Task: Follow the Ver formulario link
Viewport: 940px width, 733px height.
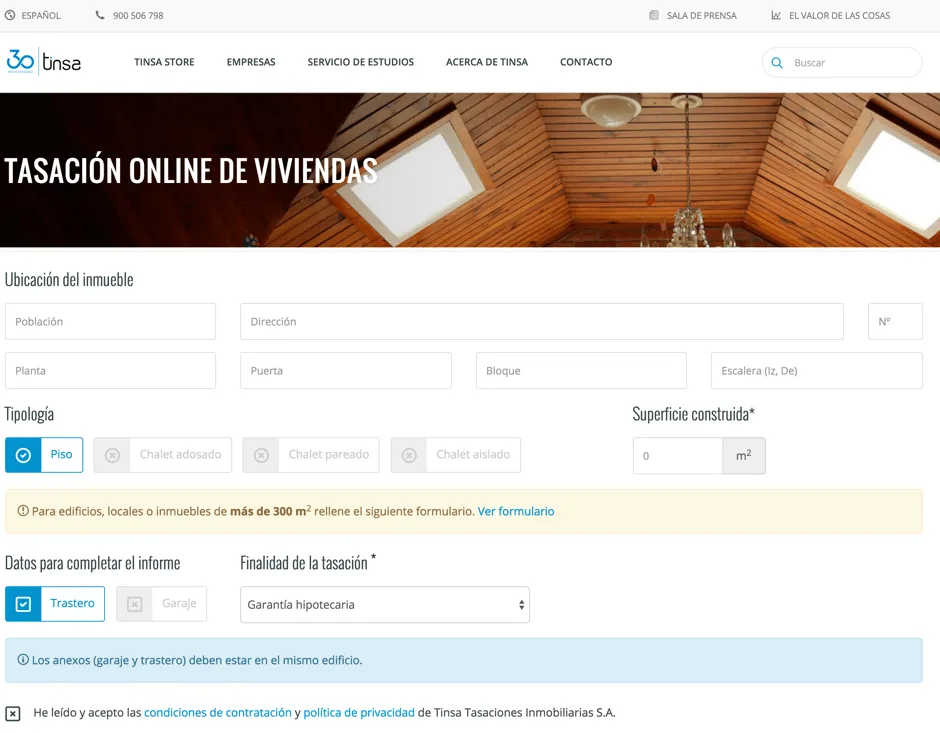Action: pyautogui.click(x=516, y=511)
